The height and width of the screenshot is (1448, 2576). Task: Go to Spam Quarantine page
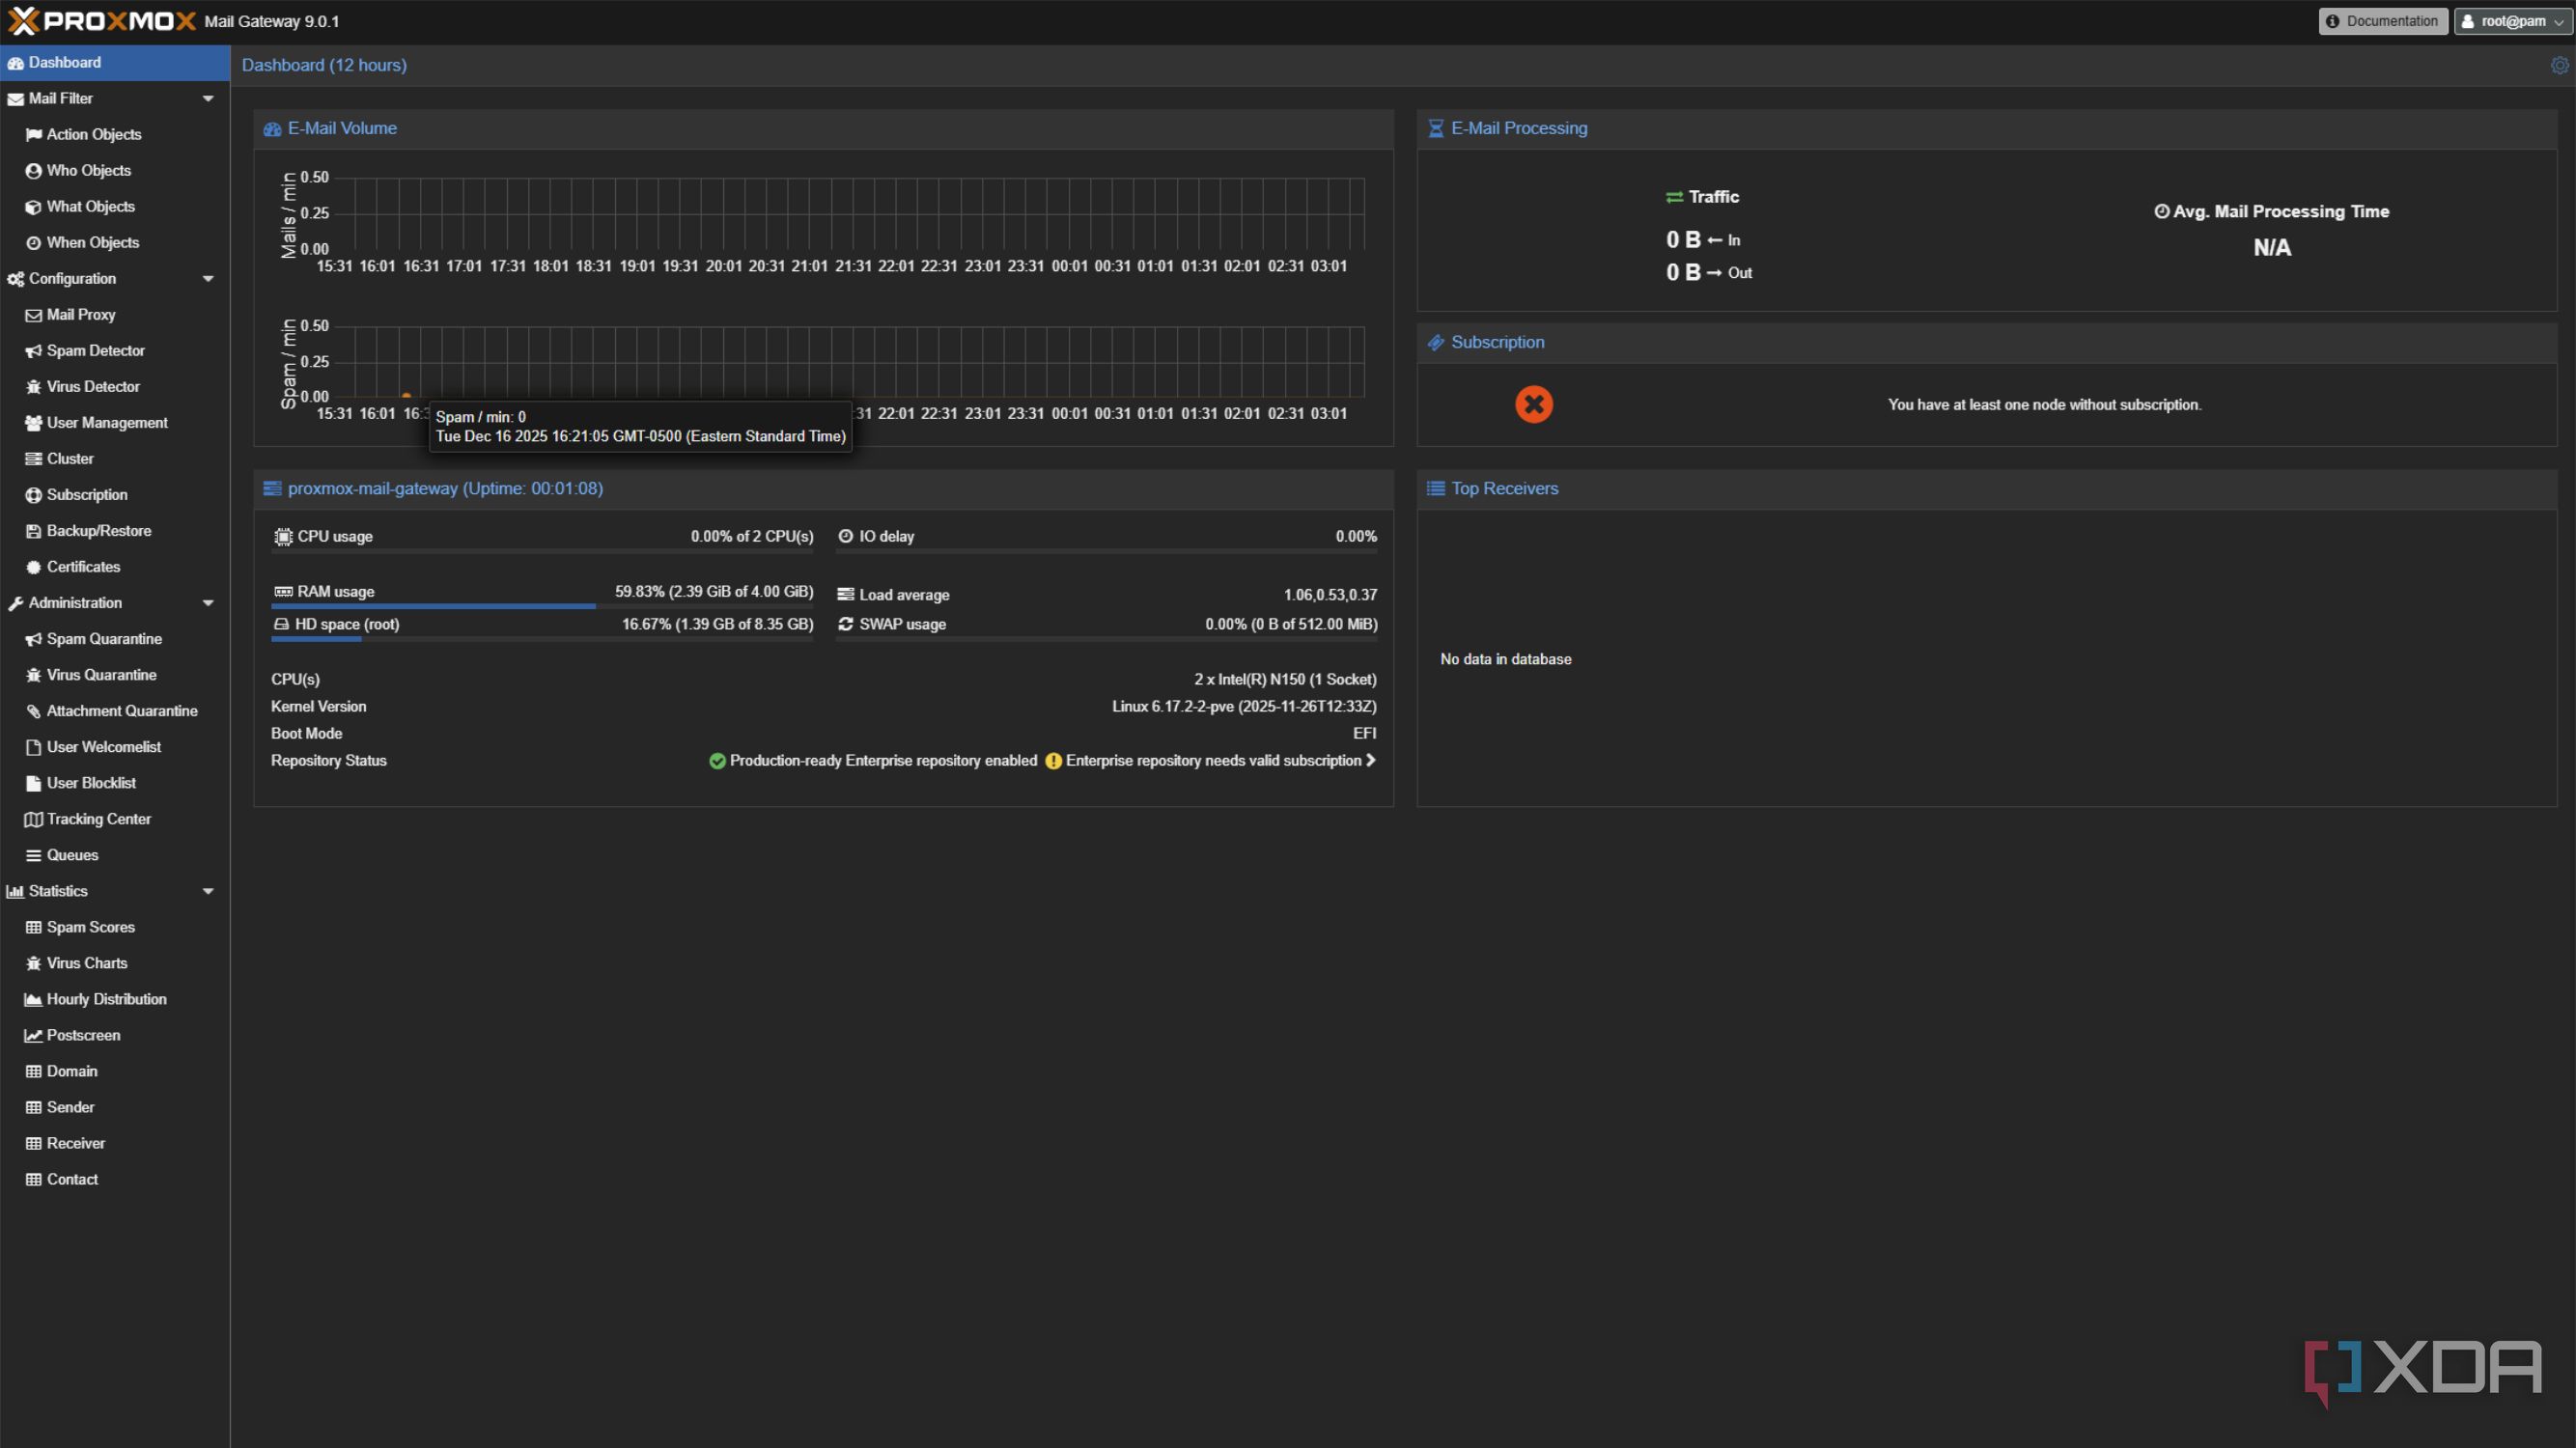click(115, 638)
